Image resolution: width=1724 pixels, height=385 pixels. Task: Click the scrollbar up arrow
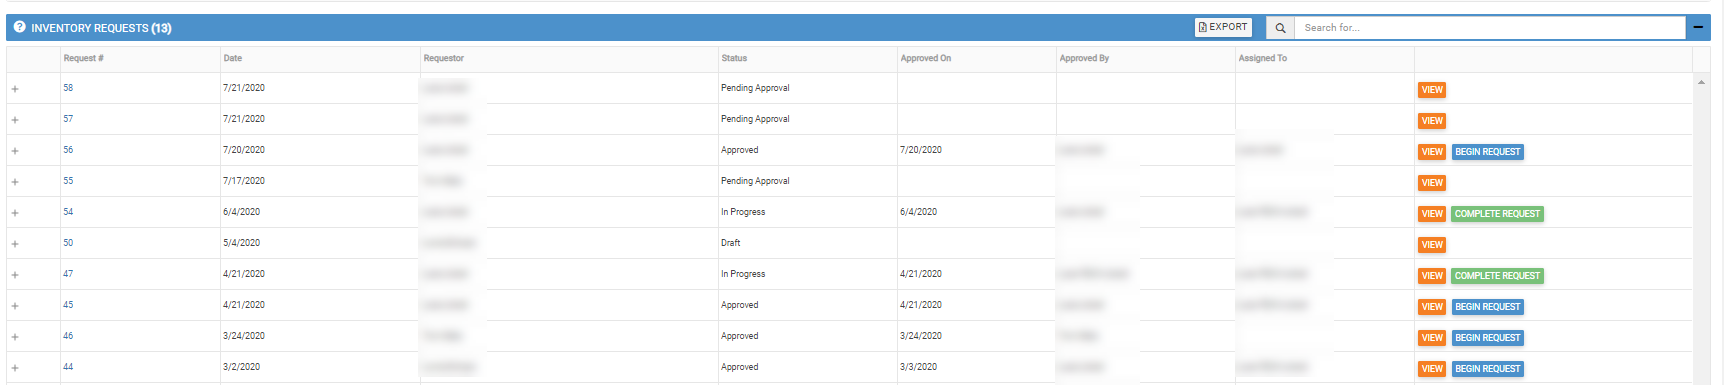pyautogui.click(x=1701, y=82)
